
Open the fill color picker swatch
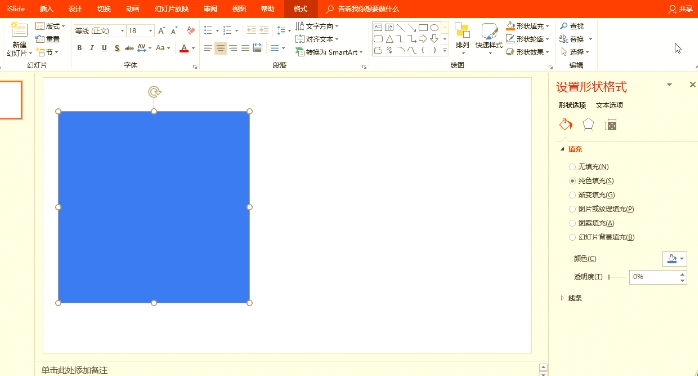click(674, 259)
